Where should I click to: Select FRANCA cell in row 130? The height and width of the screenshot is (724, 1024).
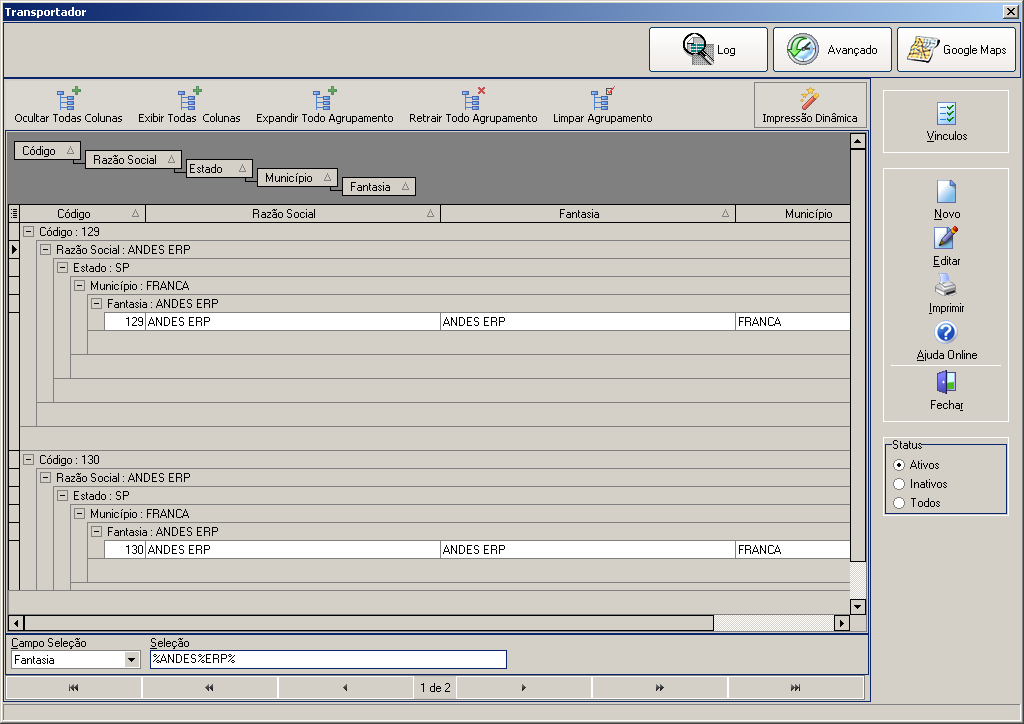click(x=793, y=550)
